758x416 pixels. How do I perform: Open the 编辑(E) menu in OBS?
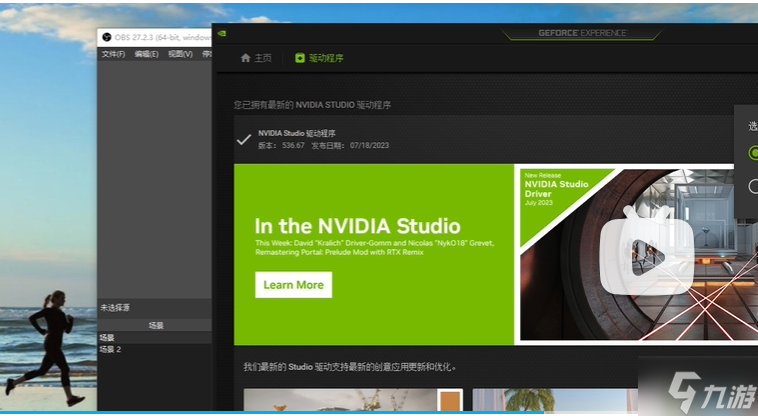146,54
